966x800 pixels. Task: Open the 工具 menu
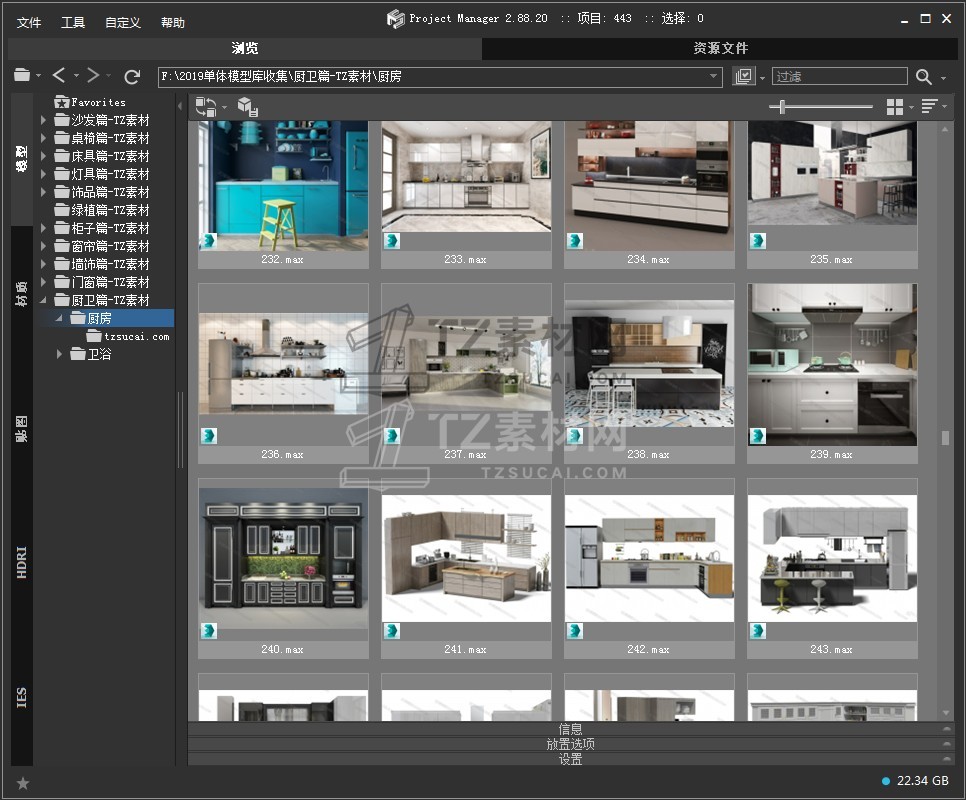coord(73,22)
